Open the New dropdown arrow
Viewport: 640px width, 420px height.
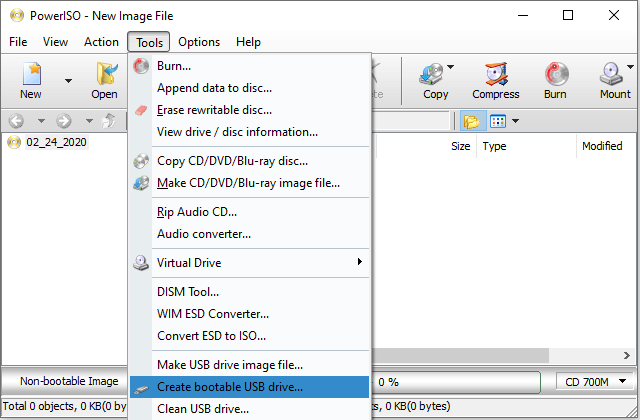pos(69,81)
